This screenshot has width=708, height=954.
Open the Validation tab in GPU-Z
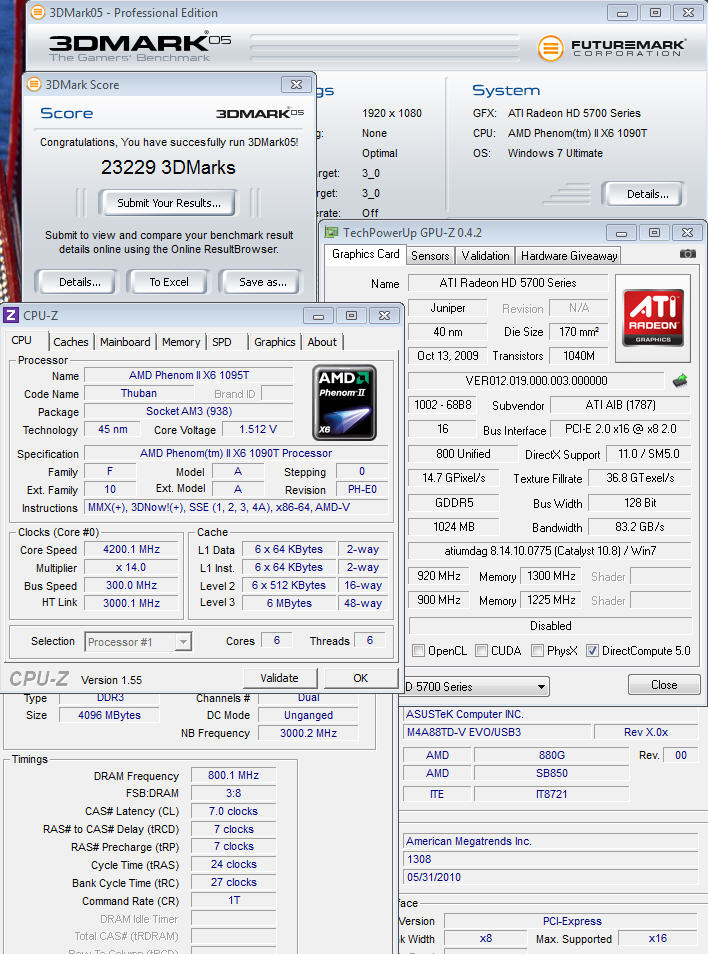[485, 256]
